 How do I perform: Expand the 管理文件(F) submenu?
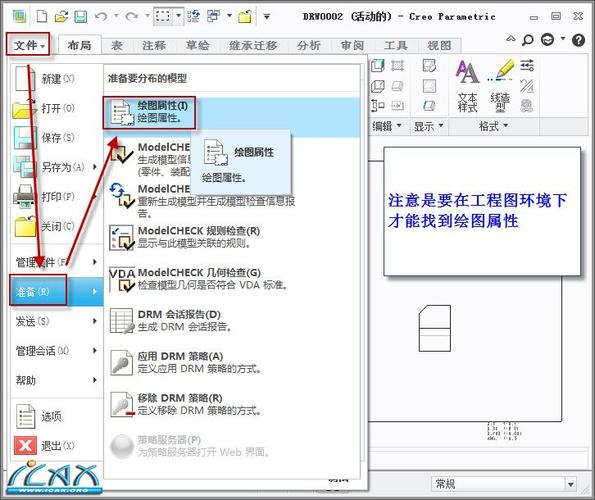click(57, 262)
